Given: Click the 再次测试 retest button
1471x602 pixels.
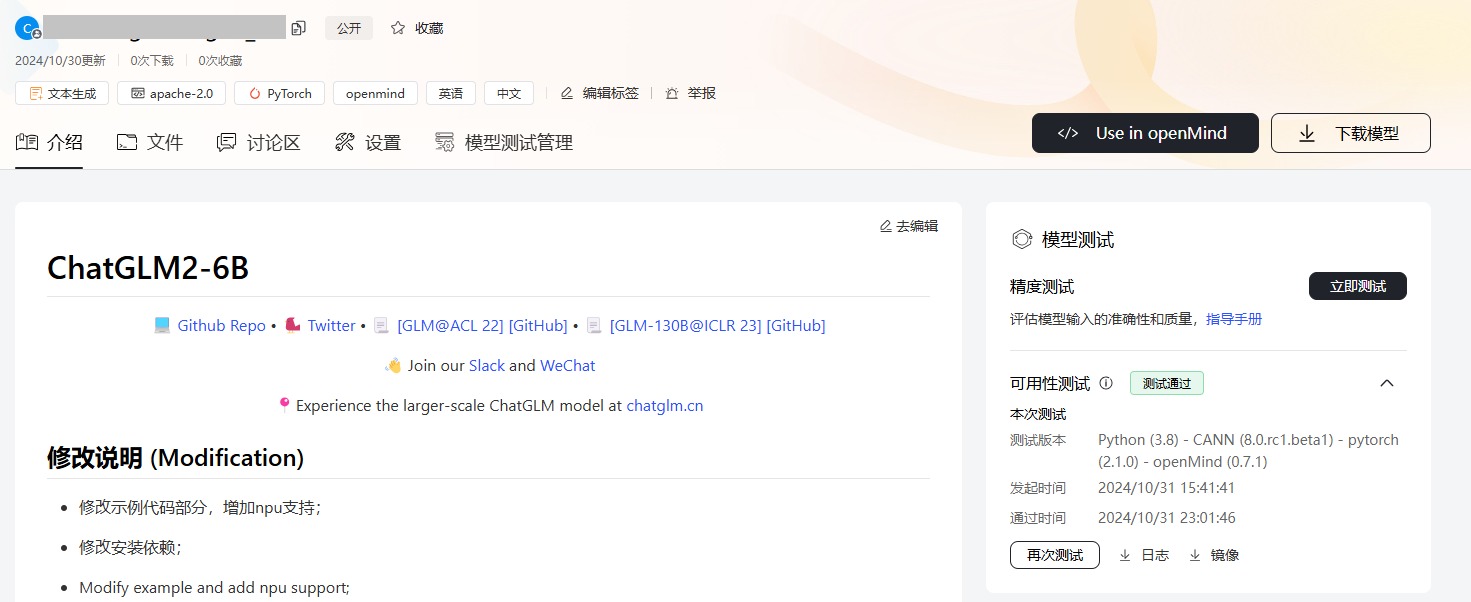Looking at the screenshot, I should [x=1054, y=555].
